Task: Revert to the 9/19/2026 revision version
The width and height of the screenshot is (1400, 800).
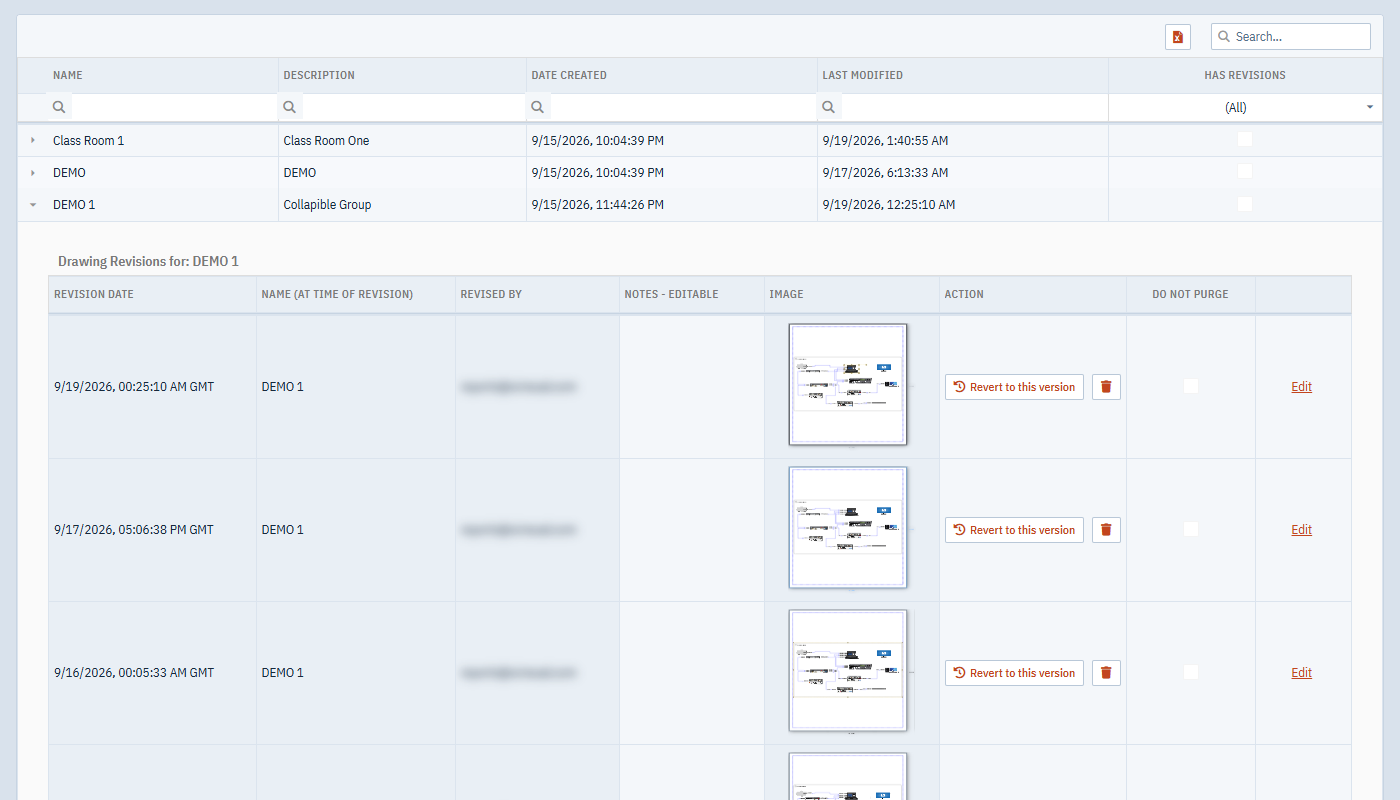Action: point(1014,387)
